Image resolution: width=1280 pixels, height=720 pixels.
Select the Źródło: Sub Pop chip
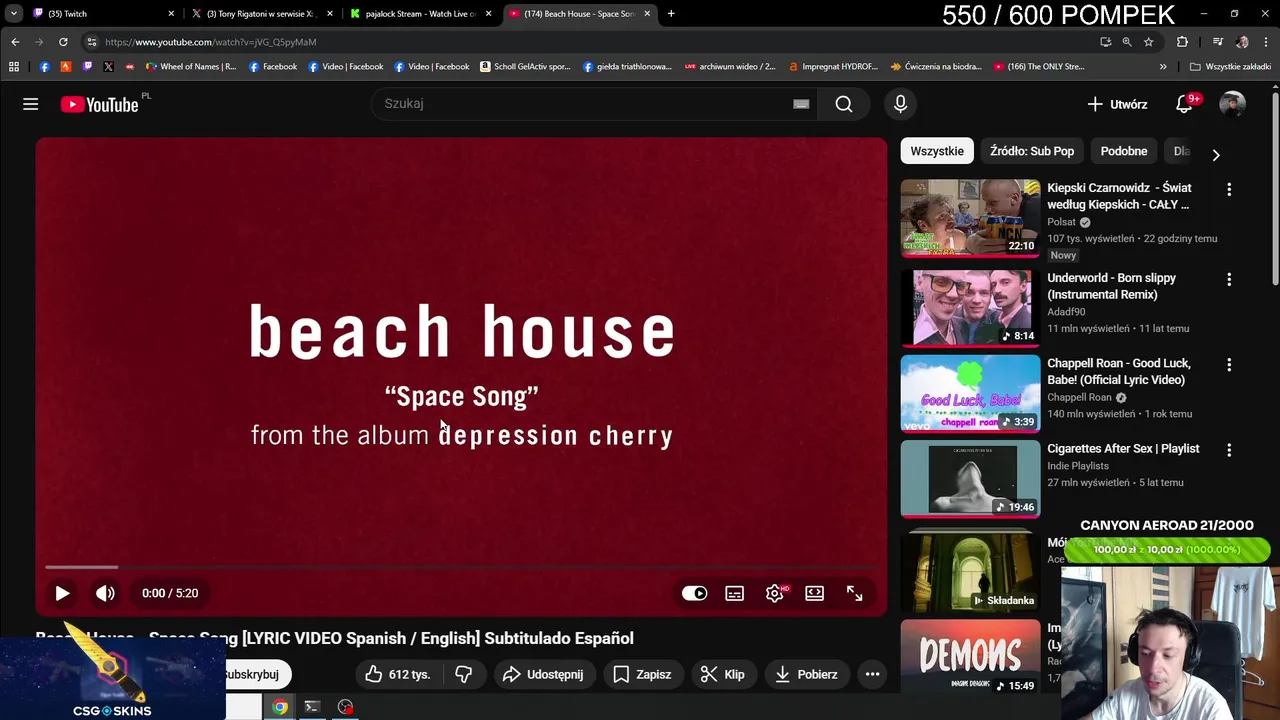tap(1032, 151)
